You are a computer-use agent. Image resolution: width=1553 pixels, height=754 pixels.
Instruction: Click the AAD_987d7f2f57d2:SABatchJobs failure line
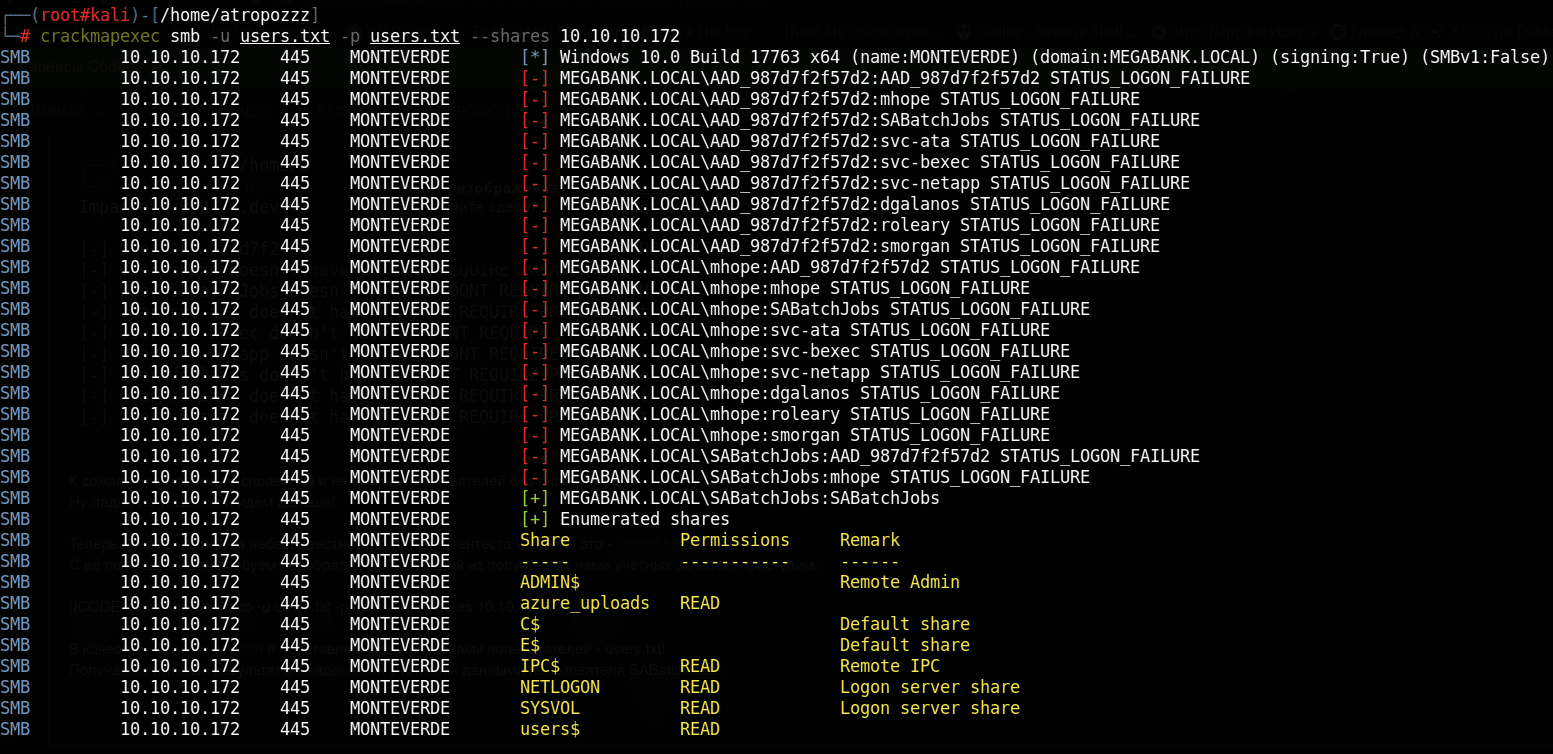[x=880, y=120]
